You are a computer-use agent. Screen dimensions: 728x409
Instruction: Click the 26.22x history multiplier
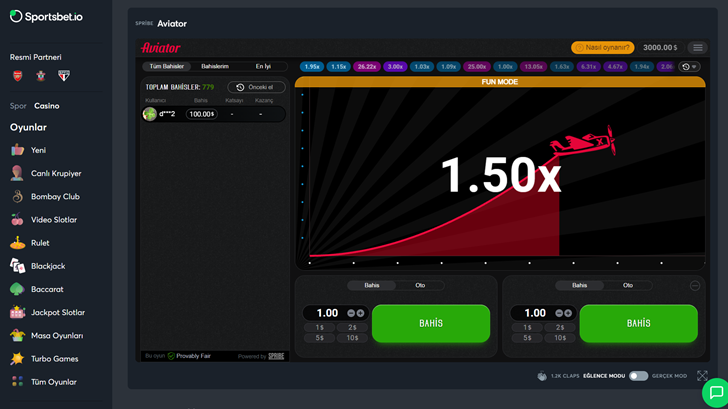point(367,67)
